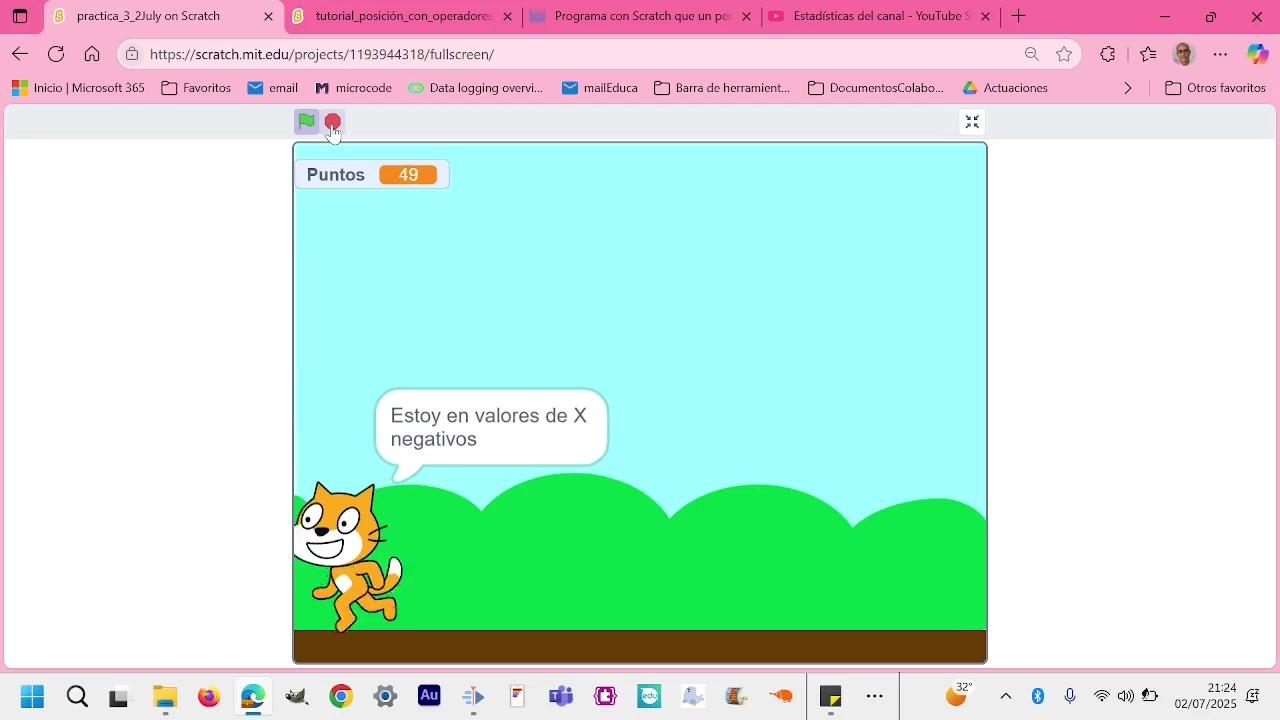Start the project with the green flag
Viewport: 1280px width, 720px height.
click(306, 122)
